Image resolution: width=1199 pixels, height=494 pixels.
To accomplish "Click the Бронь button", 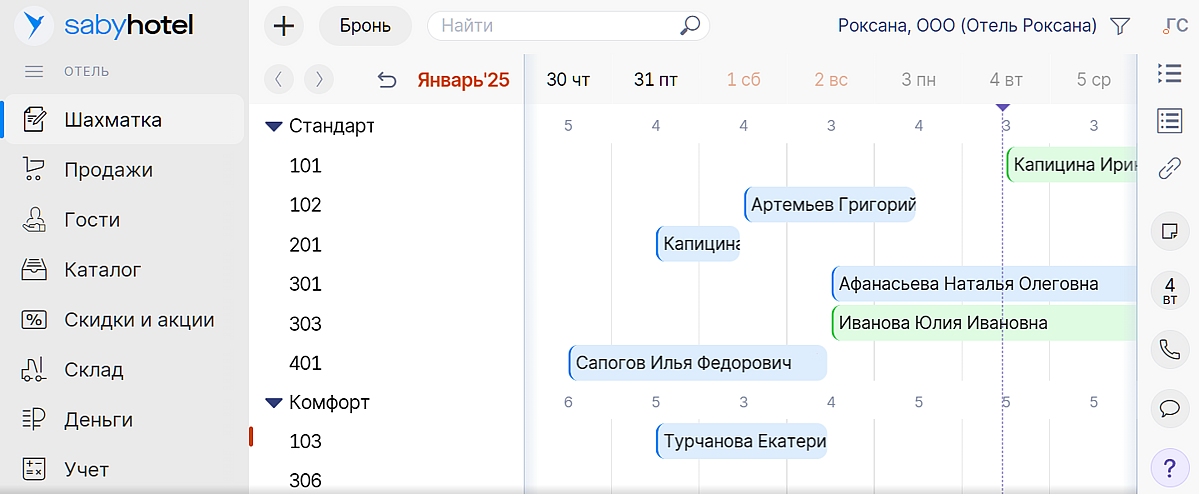I will 365,26.
